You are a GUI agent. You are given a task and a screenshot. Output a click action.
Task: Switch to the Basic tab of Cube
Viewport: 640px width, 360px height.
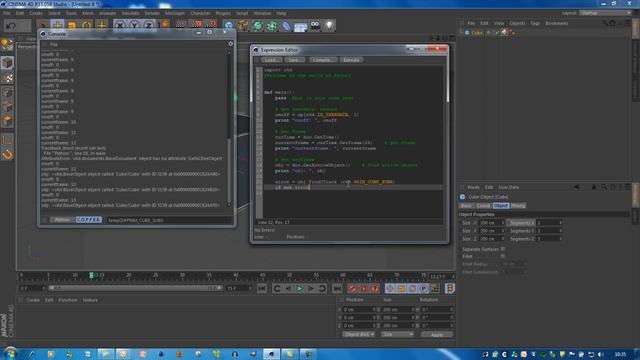coord(466,206)
